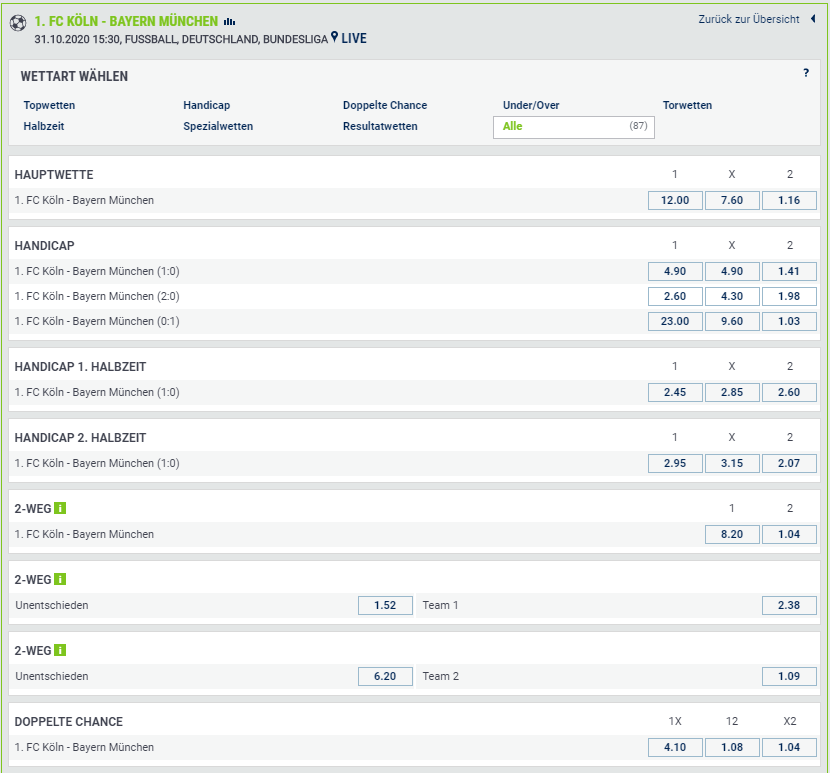This screenshot has width=830, height=773.
Task: Pick 2-Weg odds 8.20
Action: click(x=732, y=534)
